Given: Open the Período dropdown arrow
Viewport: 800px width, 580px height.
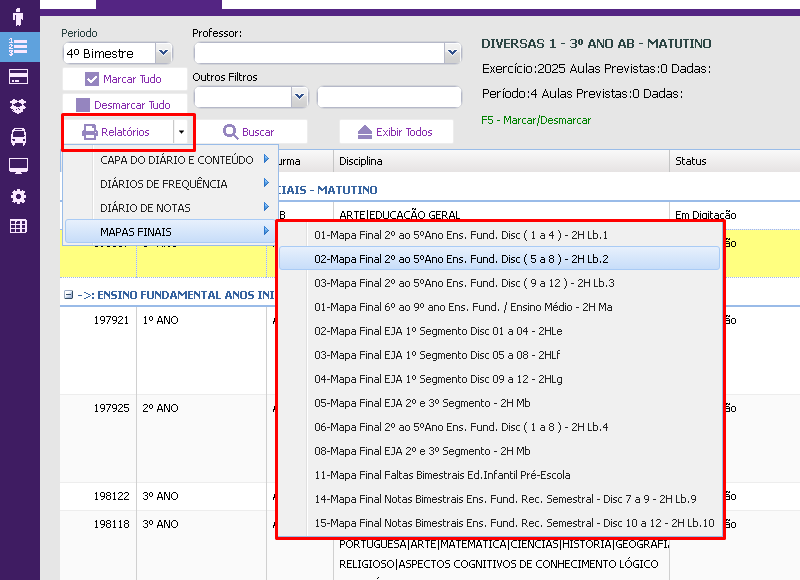Looking at the screenshot, I should pos(164,53).
